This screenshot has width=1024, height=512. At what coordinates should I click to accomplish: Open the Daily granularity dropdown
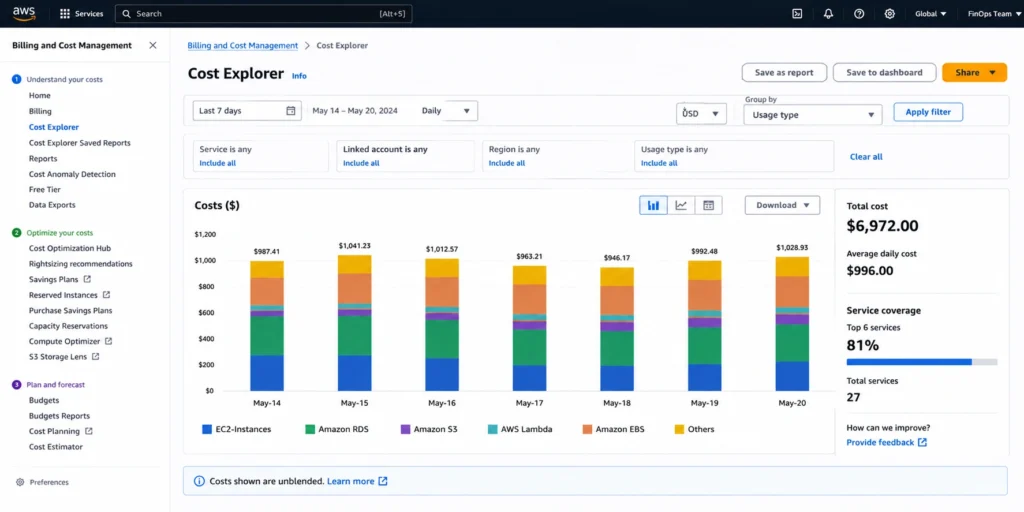(x=447, y=111)
